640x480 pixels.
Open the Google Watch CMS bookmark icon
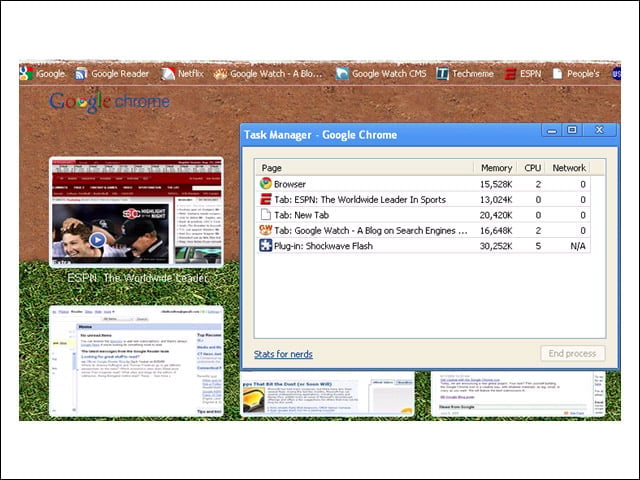[x=342, y=74]
